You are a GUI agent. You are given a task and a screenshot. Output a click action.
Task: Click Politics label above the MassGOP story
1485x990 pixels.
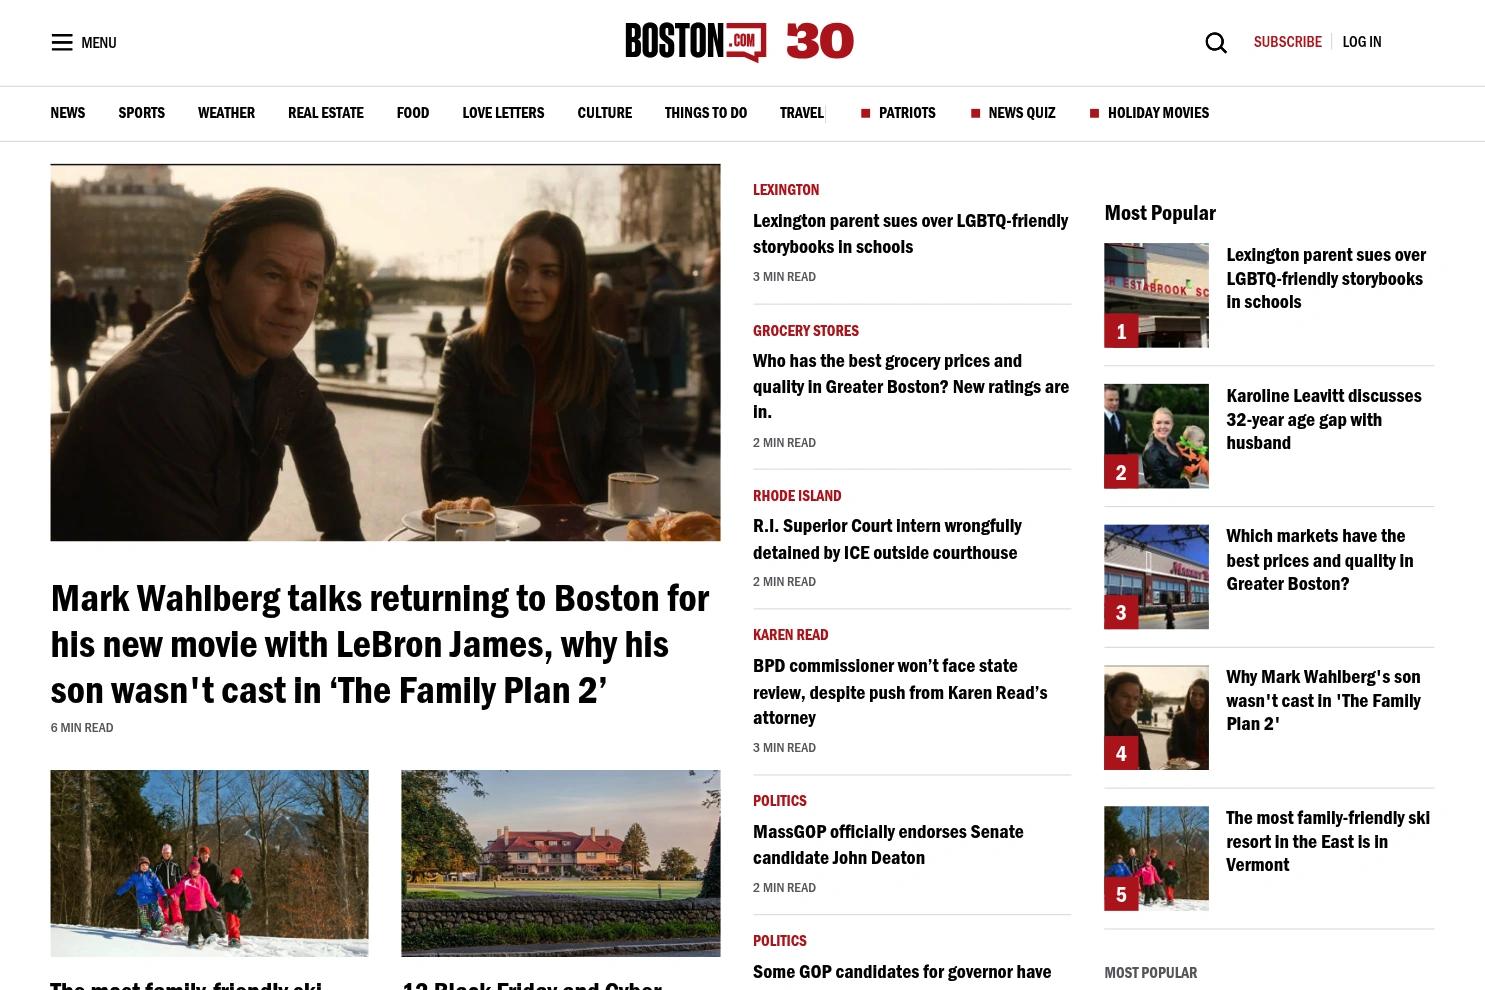coord(779,801)
